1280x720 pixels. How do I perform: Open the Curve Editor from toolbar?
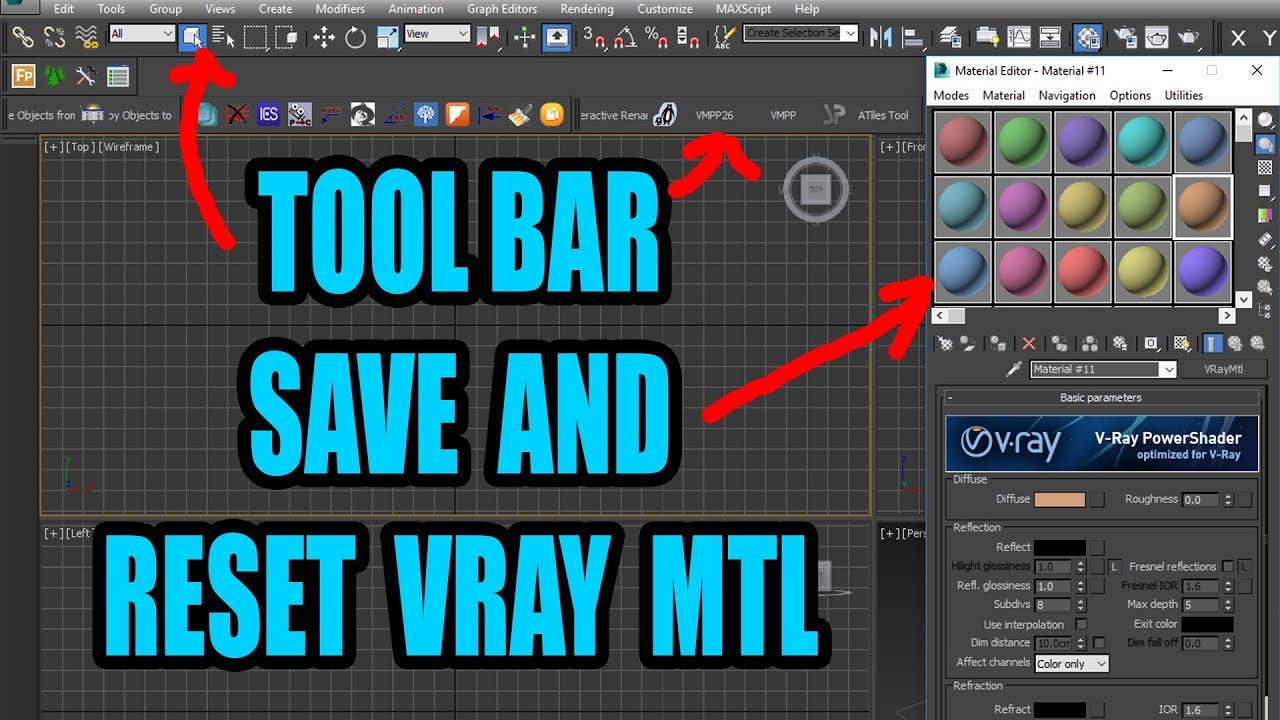point(1020,38)
